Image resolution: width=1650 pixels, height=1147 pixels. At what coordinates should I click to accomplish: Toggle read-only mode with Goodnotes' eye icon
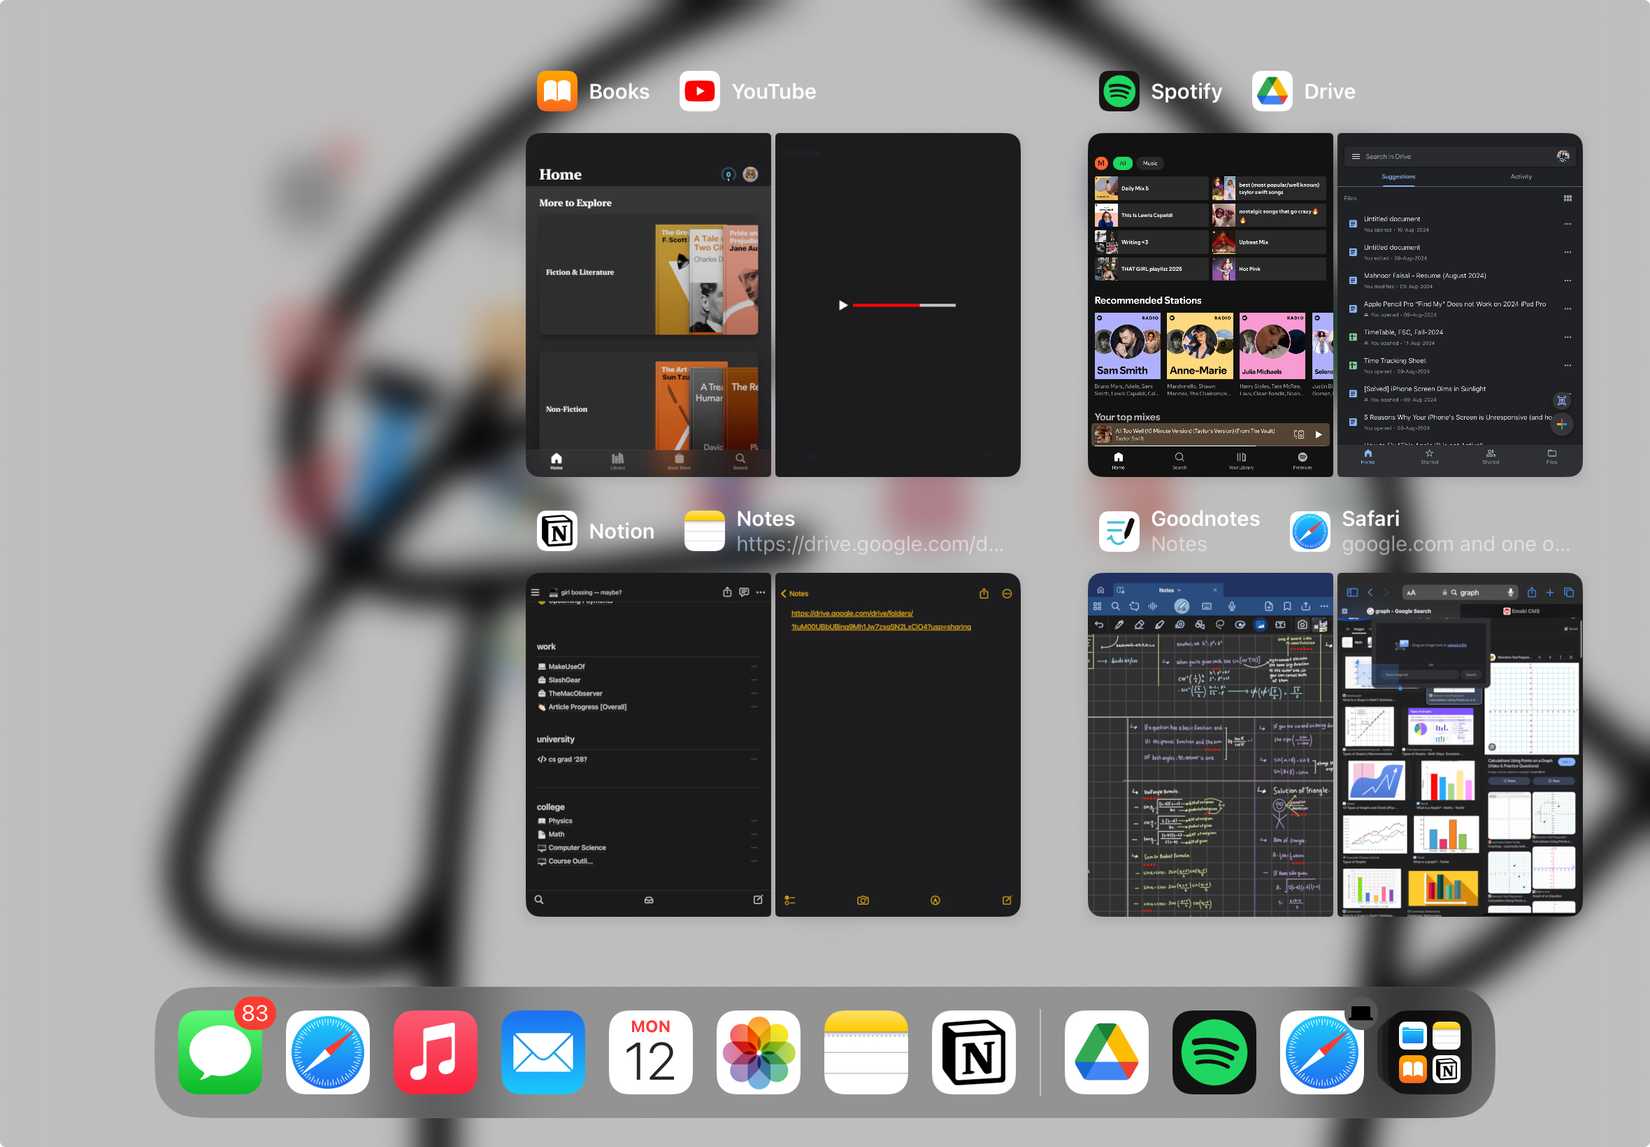click(x=1241, y=625)
